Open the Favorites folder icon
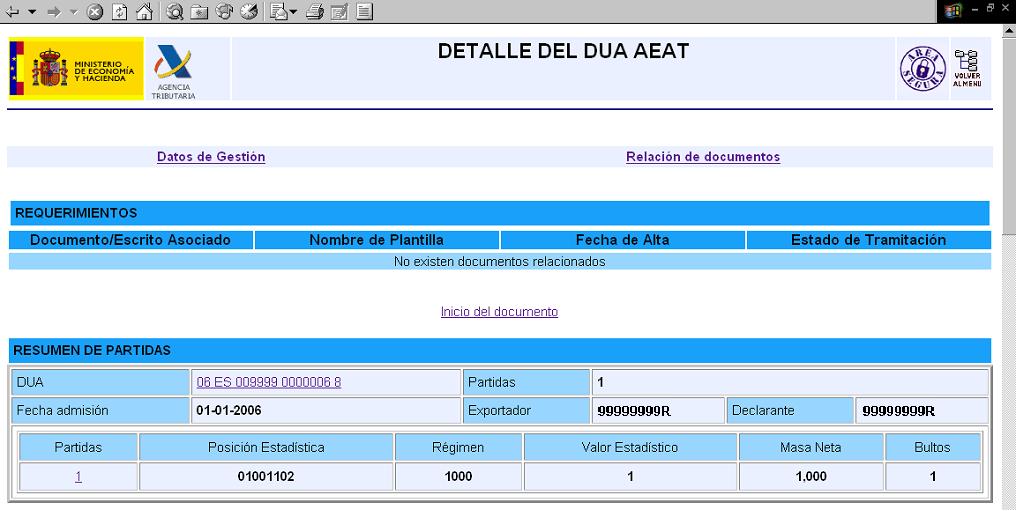 pos(199,12)
